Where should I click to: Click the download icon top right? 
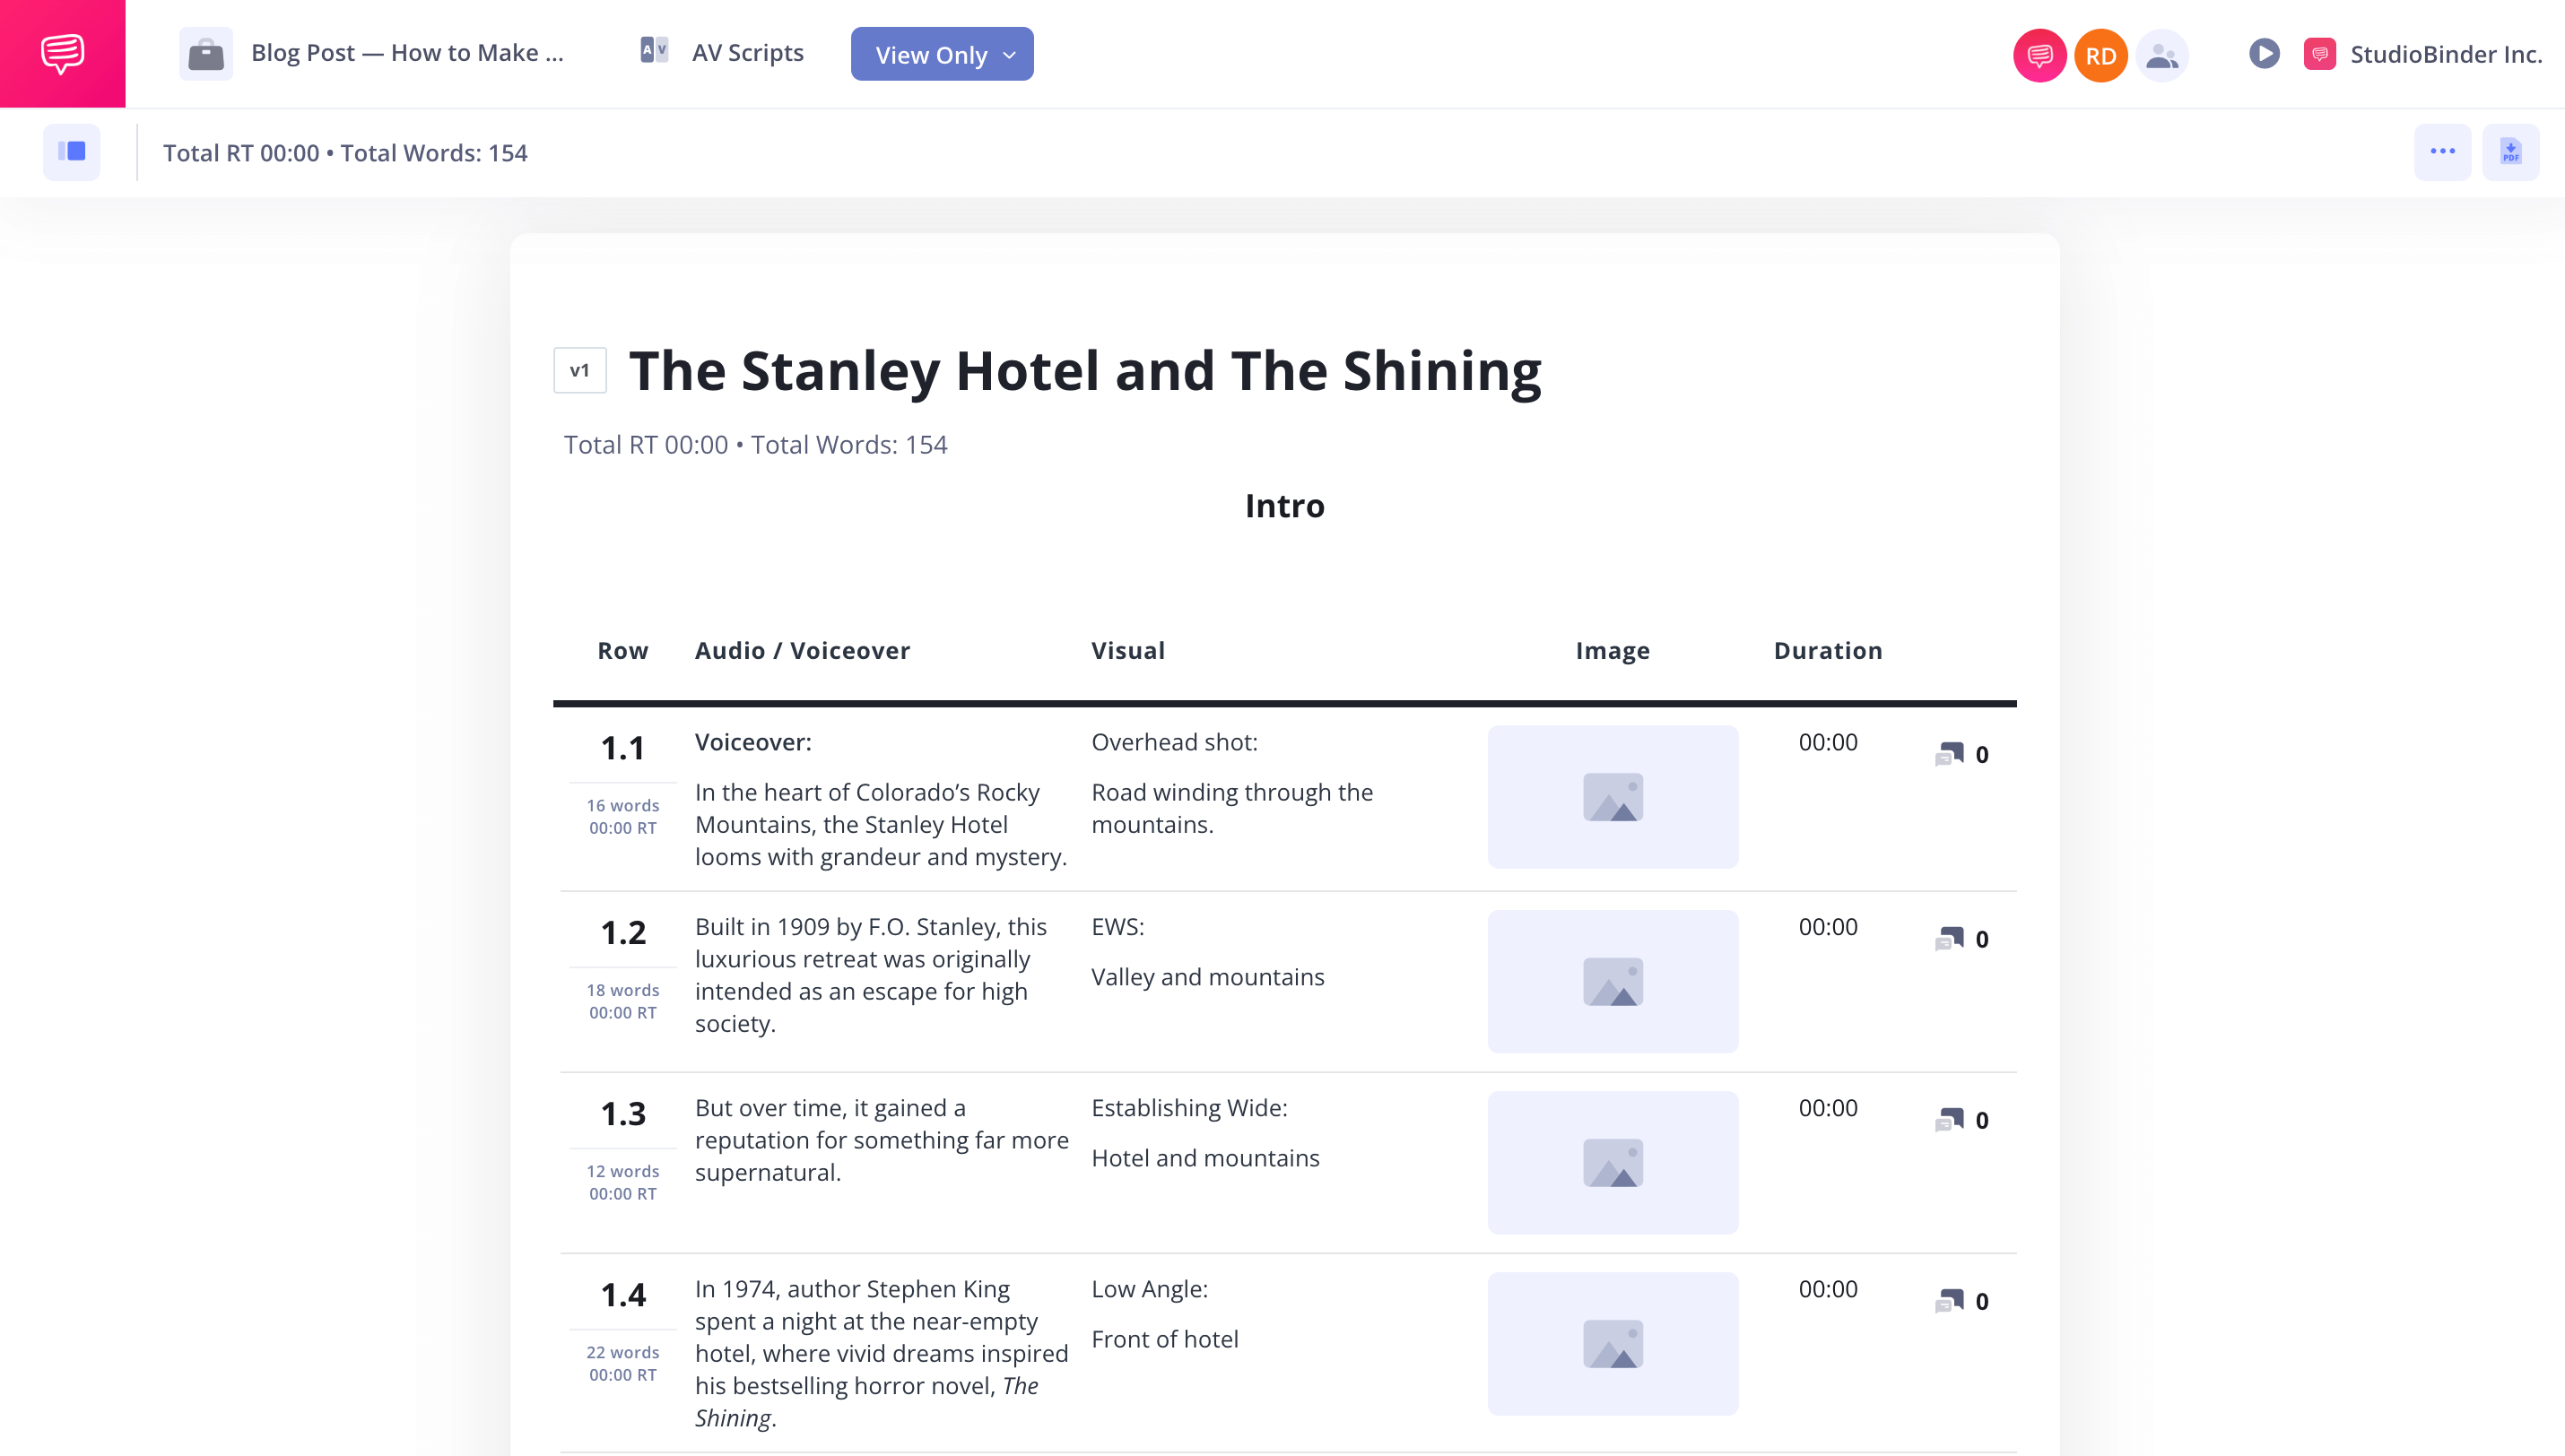[x=2510, y=153]
